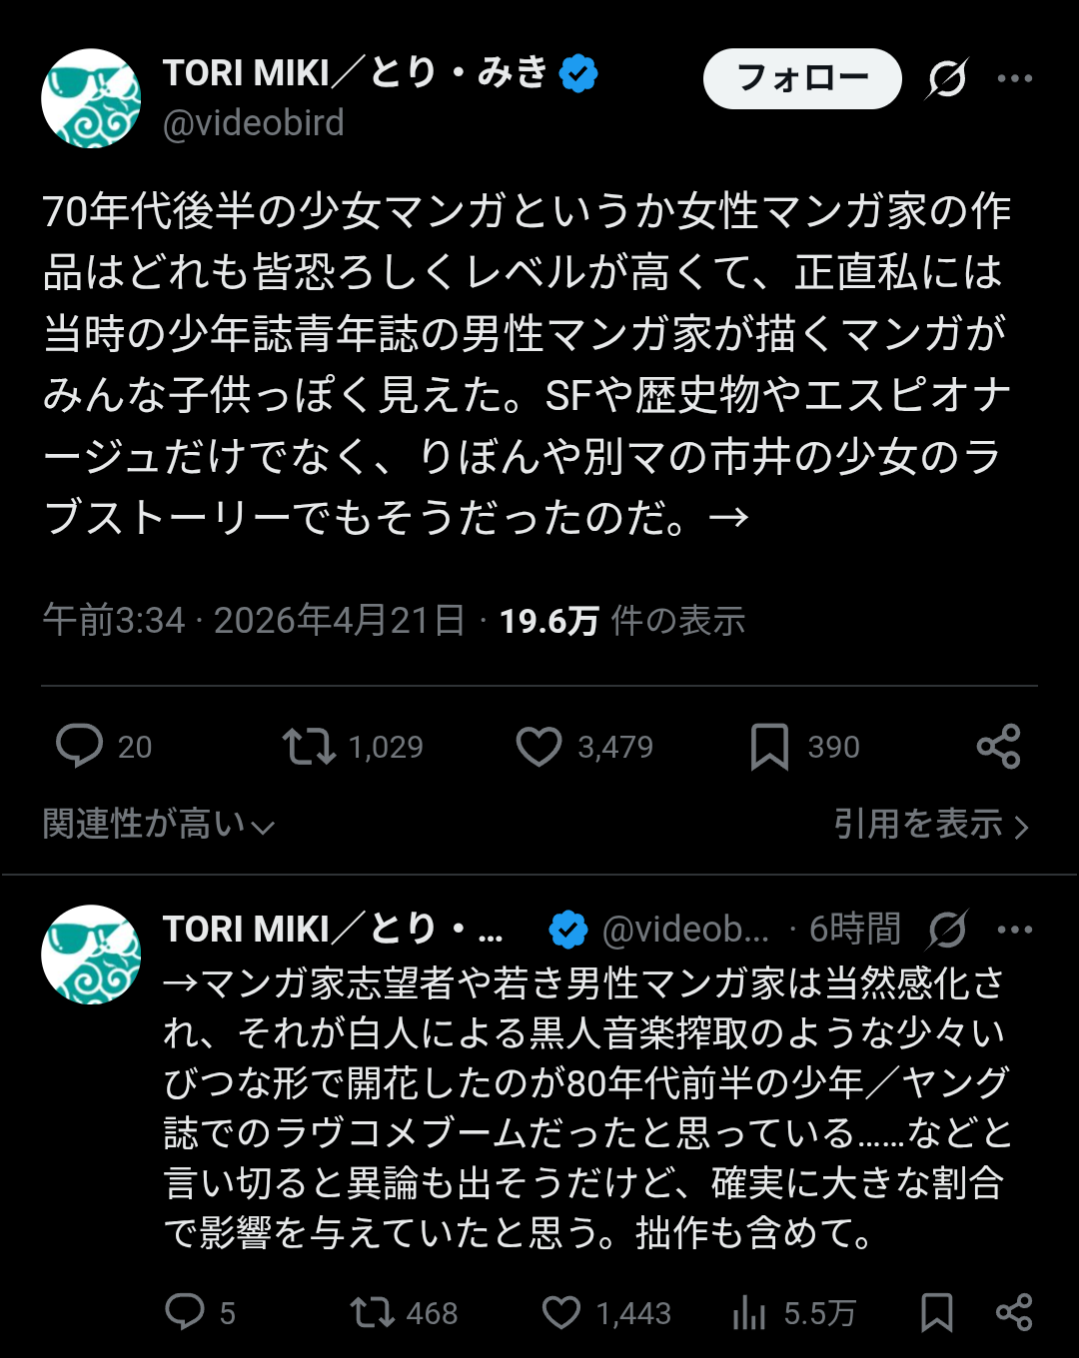Open Grok icon on the reply post

[946, 929]
